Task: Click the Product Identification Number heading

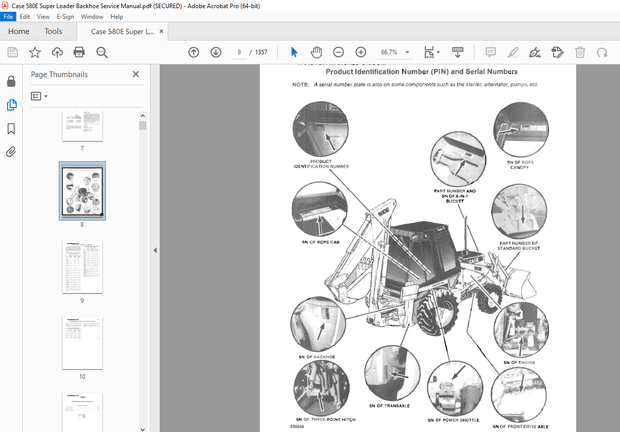Action: tap(422, 72)
